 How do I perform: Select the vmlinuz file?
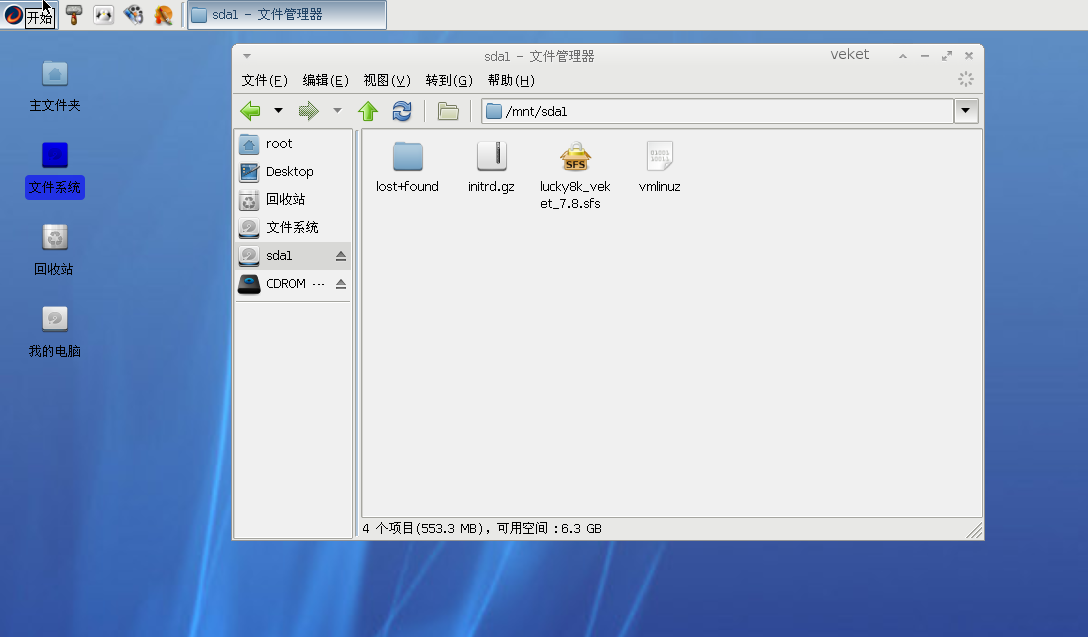click(x=659, y=167)
